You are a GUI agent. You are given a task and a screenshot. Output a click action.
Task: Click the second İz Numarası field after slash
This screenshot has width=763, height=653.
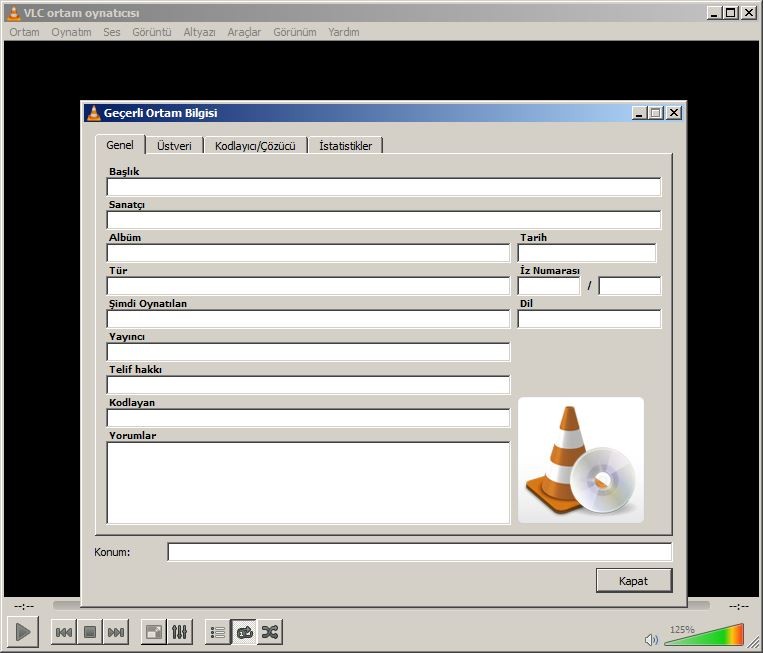[630, 286]
